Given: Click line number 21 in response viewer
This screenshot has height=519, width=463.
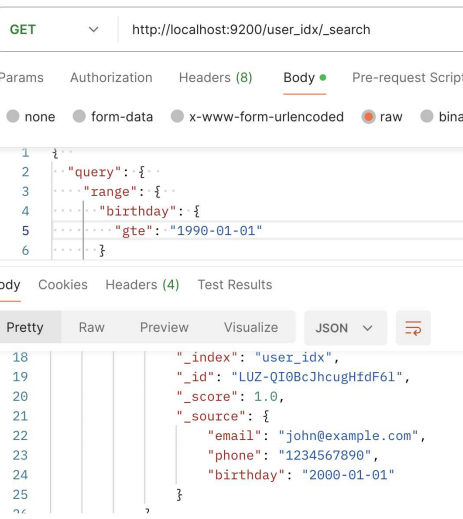Looking at the screenshot, I should [x=20, y=416].
